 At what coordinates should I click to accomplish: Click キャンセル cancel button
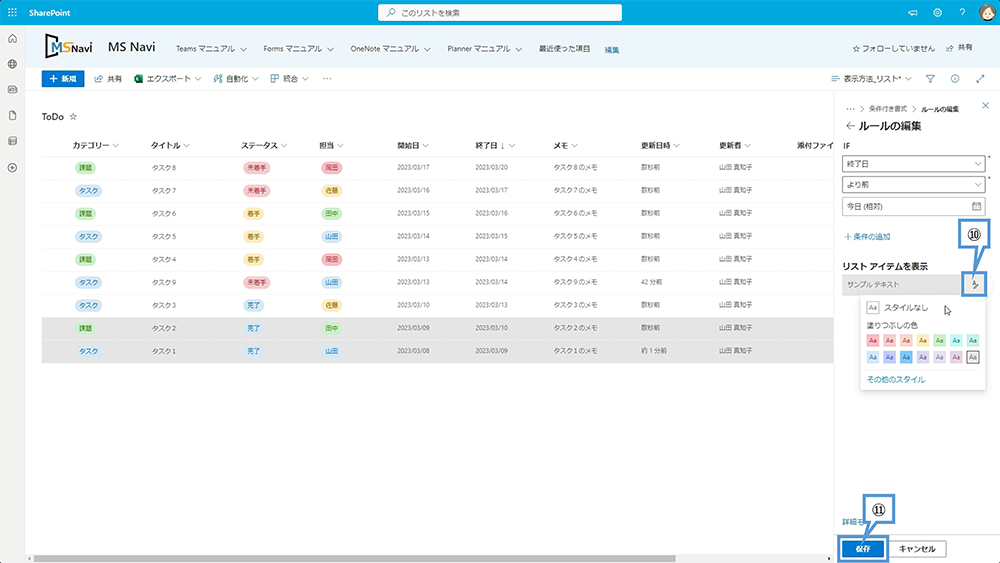pyautogui.click(x=917, y=549)
